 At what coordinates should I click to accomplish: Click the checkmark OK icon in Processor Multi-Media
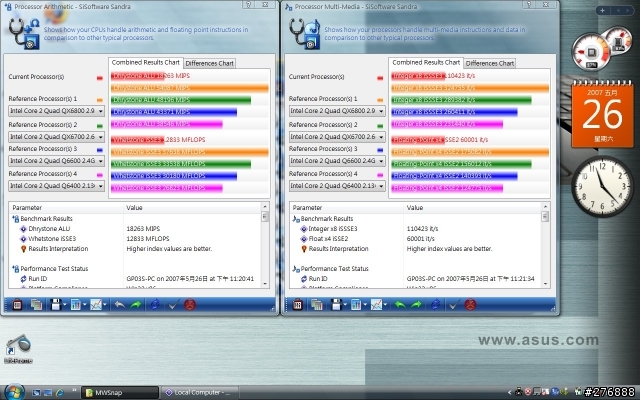[x=454, y=304]
